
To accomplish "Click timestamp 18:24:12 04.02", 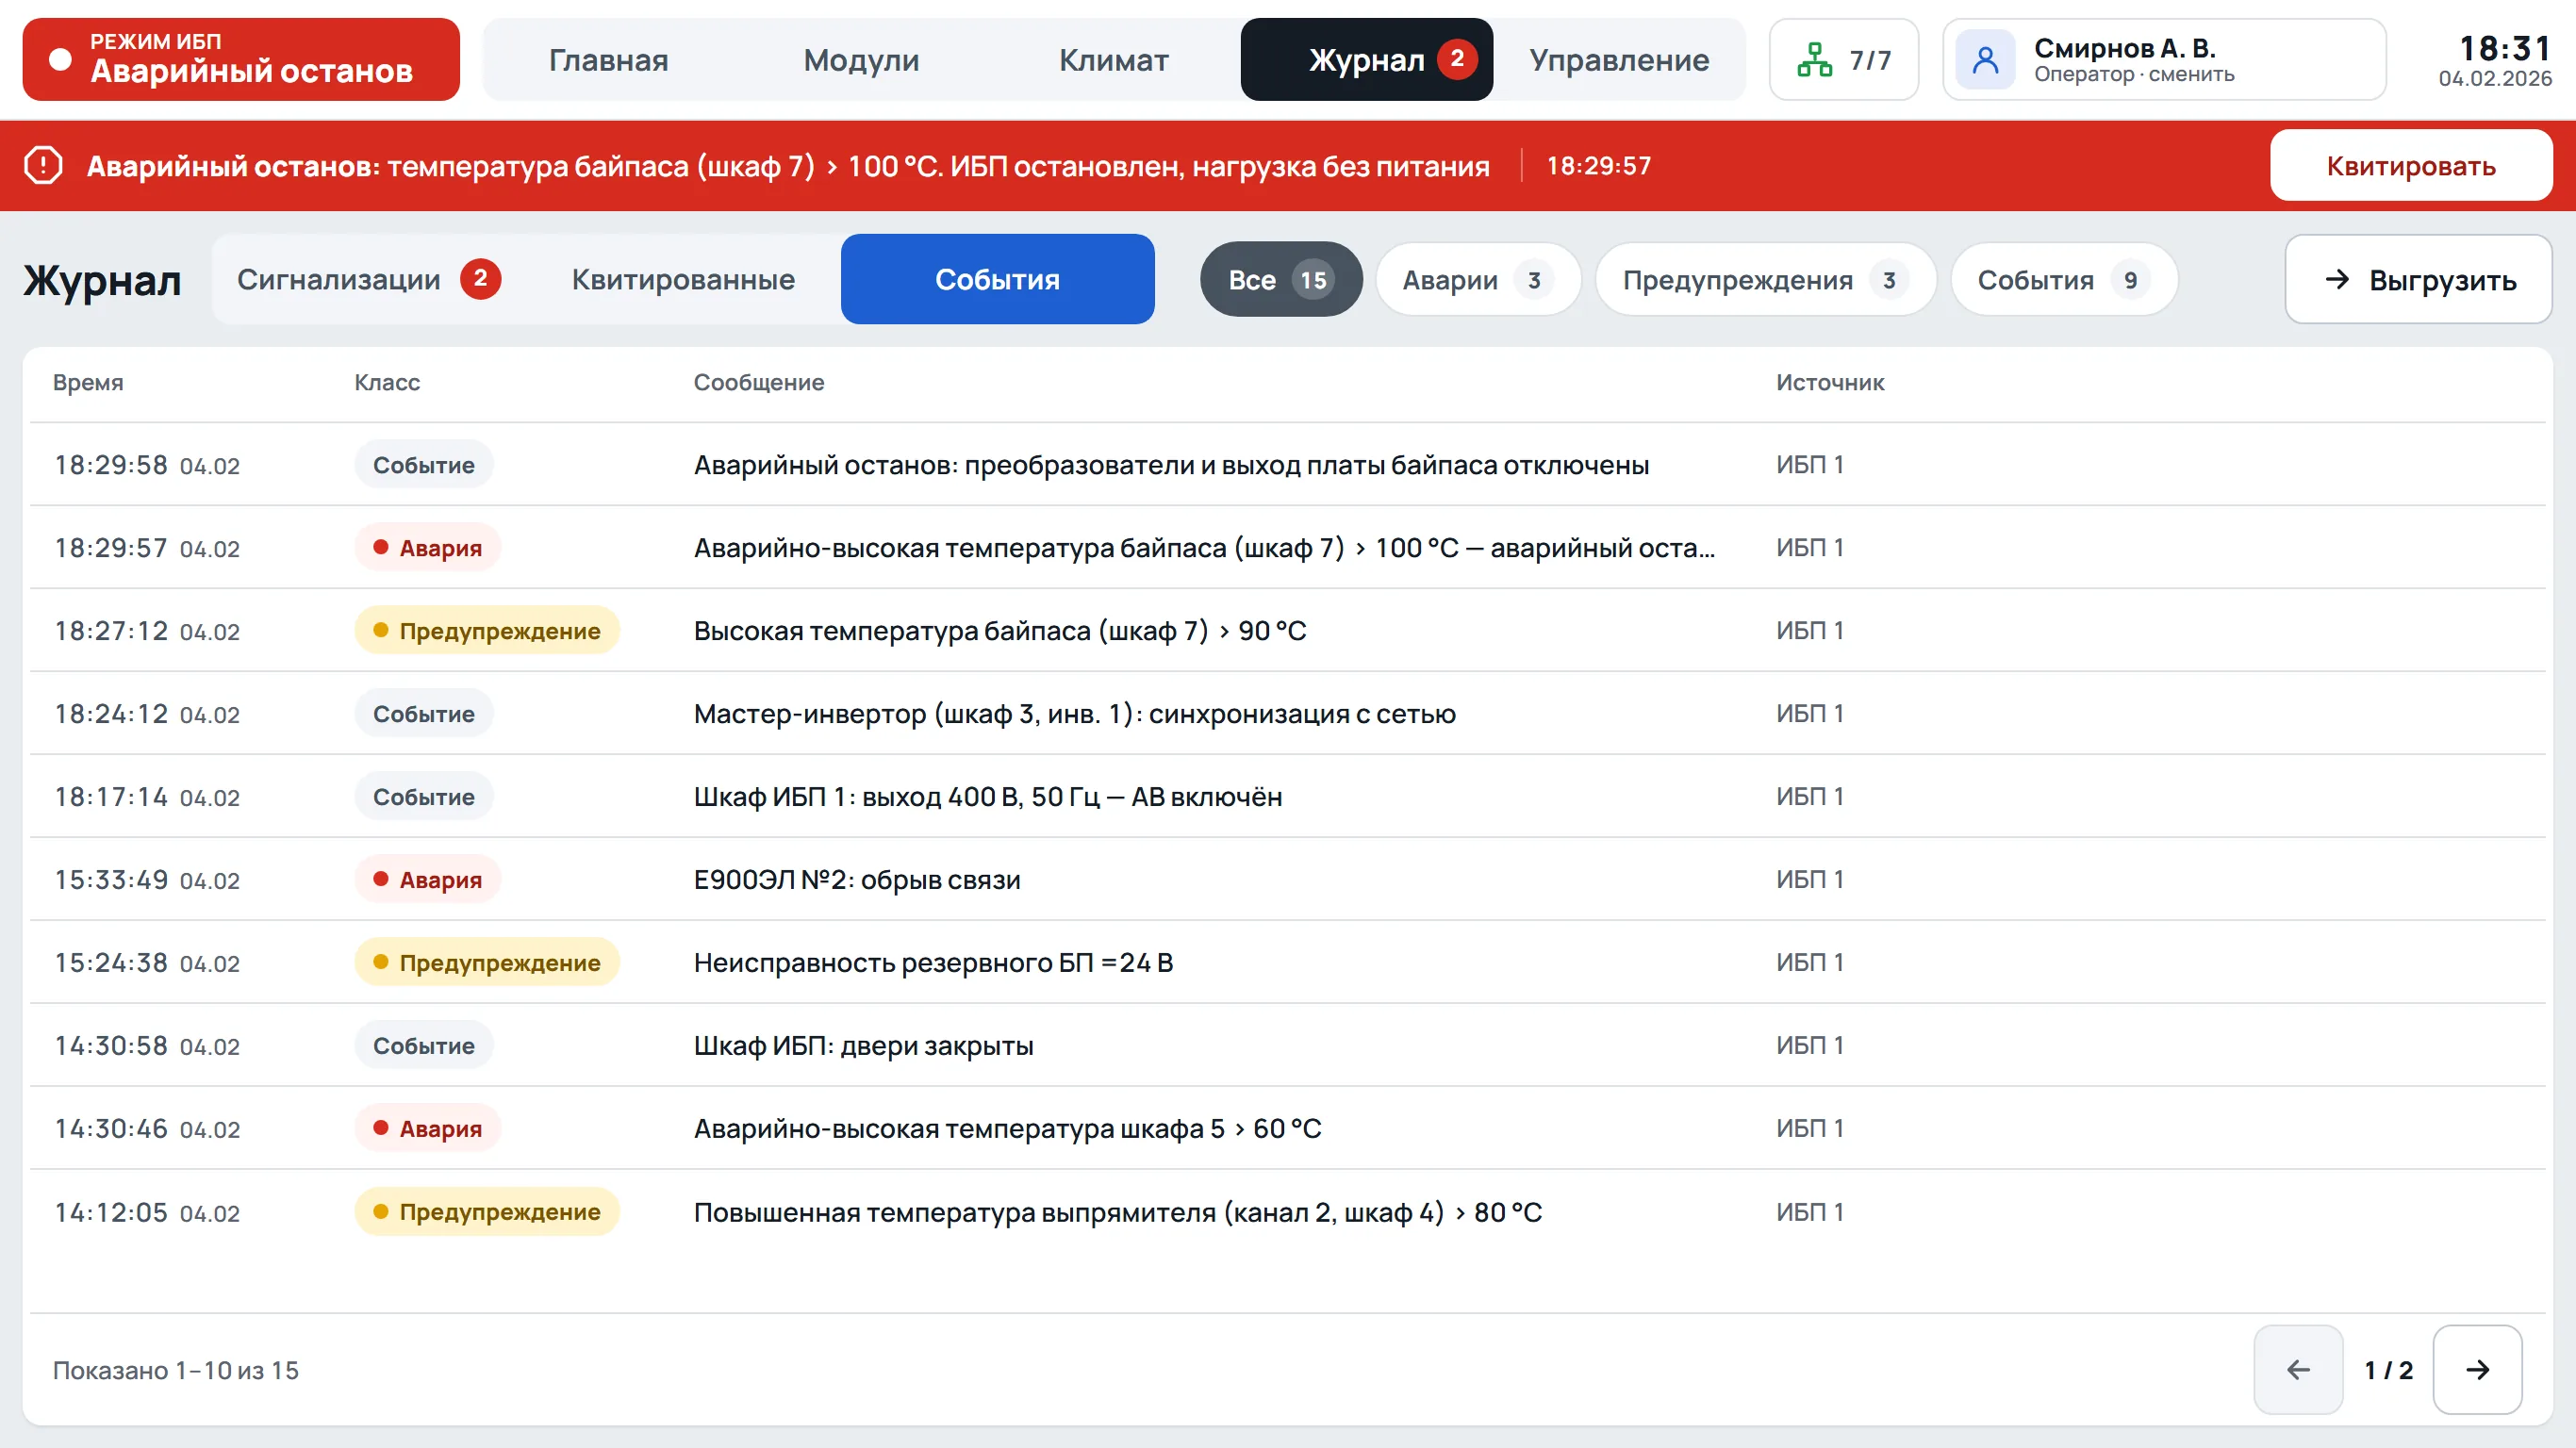I will pyautogui.click(x=147, y=713).
